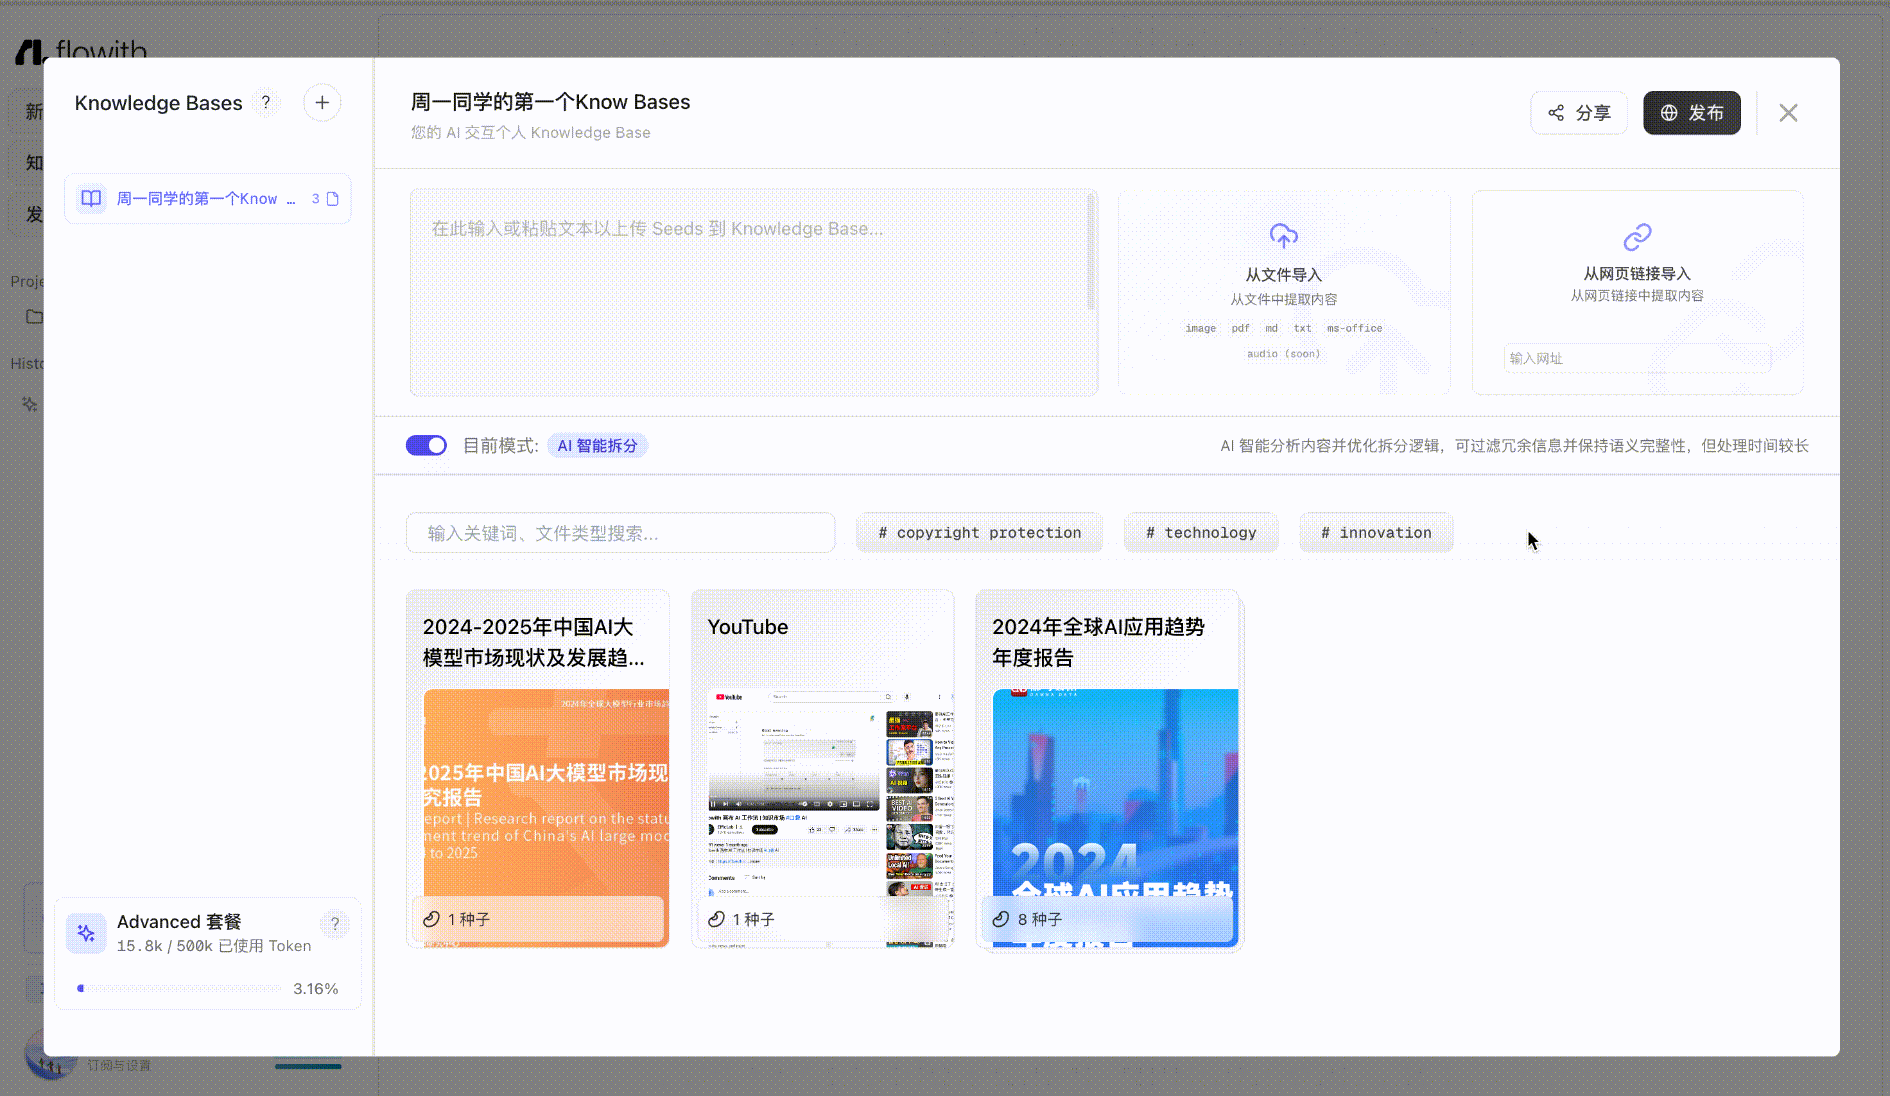Image resolution: width=1890 pixels, height=1096 pixels.
Task: Click the seeds textarea scrollbar
Action: coord(1091,252)
